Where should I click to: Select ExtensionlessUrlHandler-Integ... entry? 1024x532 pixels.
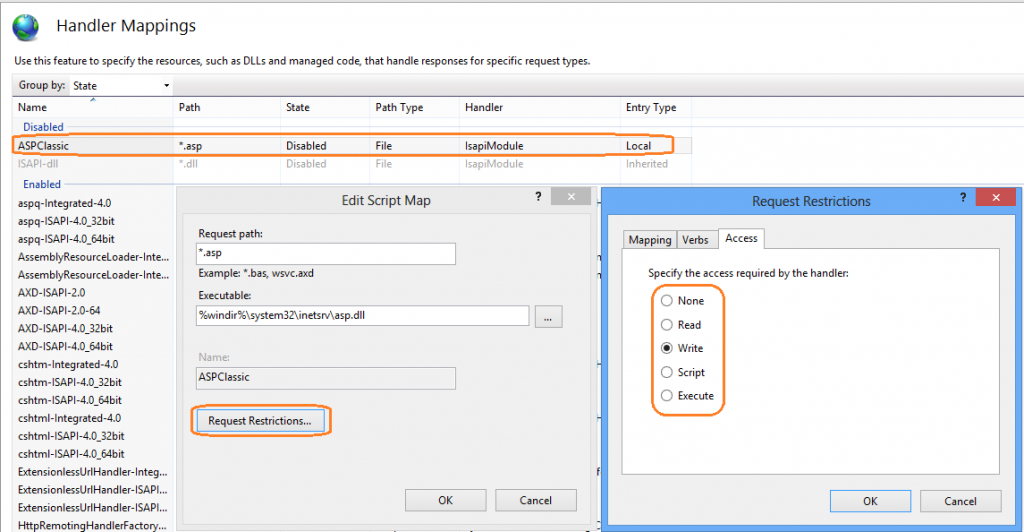tap(92, 472)
